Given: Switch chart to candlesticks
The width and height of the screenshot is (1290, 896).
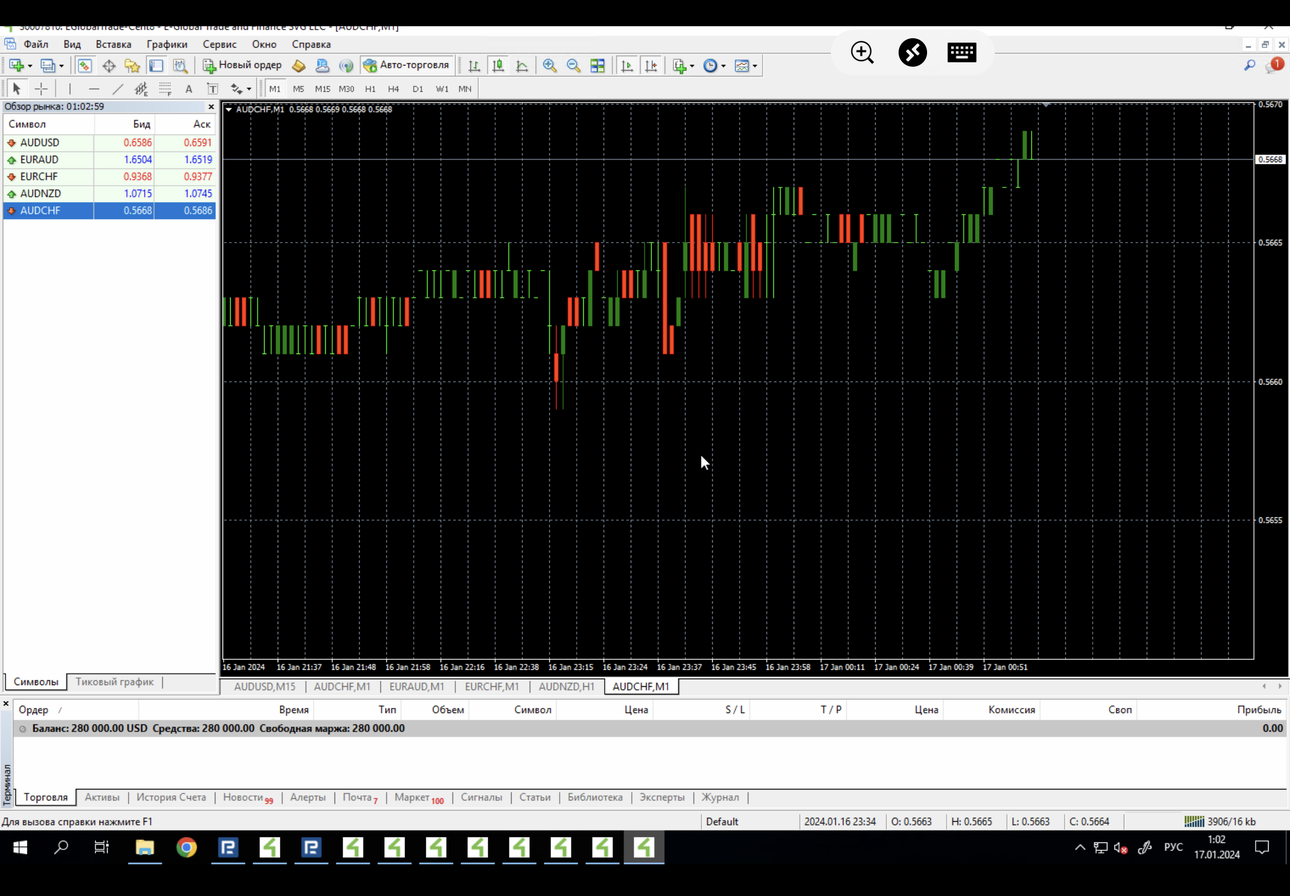Looking at the screenshot, I should (x=498, y=66).
